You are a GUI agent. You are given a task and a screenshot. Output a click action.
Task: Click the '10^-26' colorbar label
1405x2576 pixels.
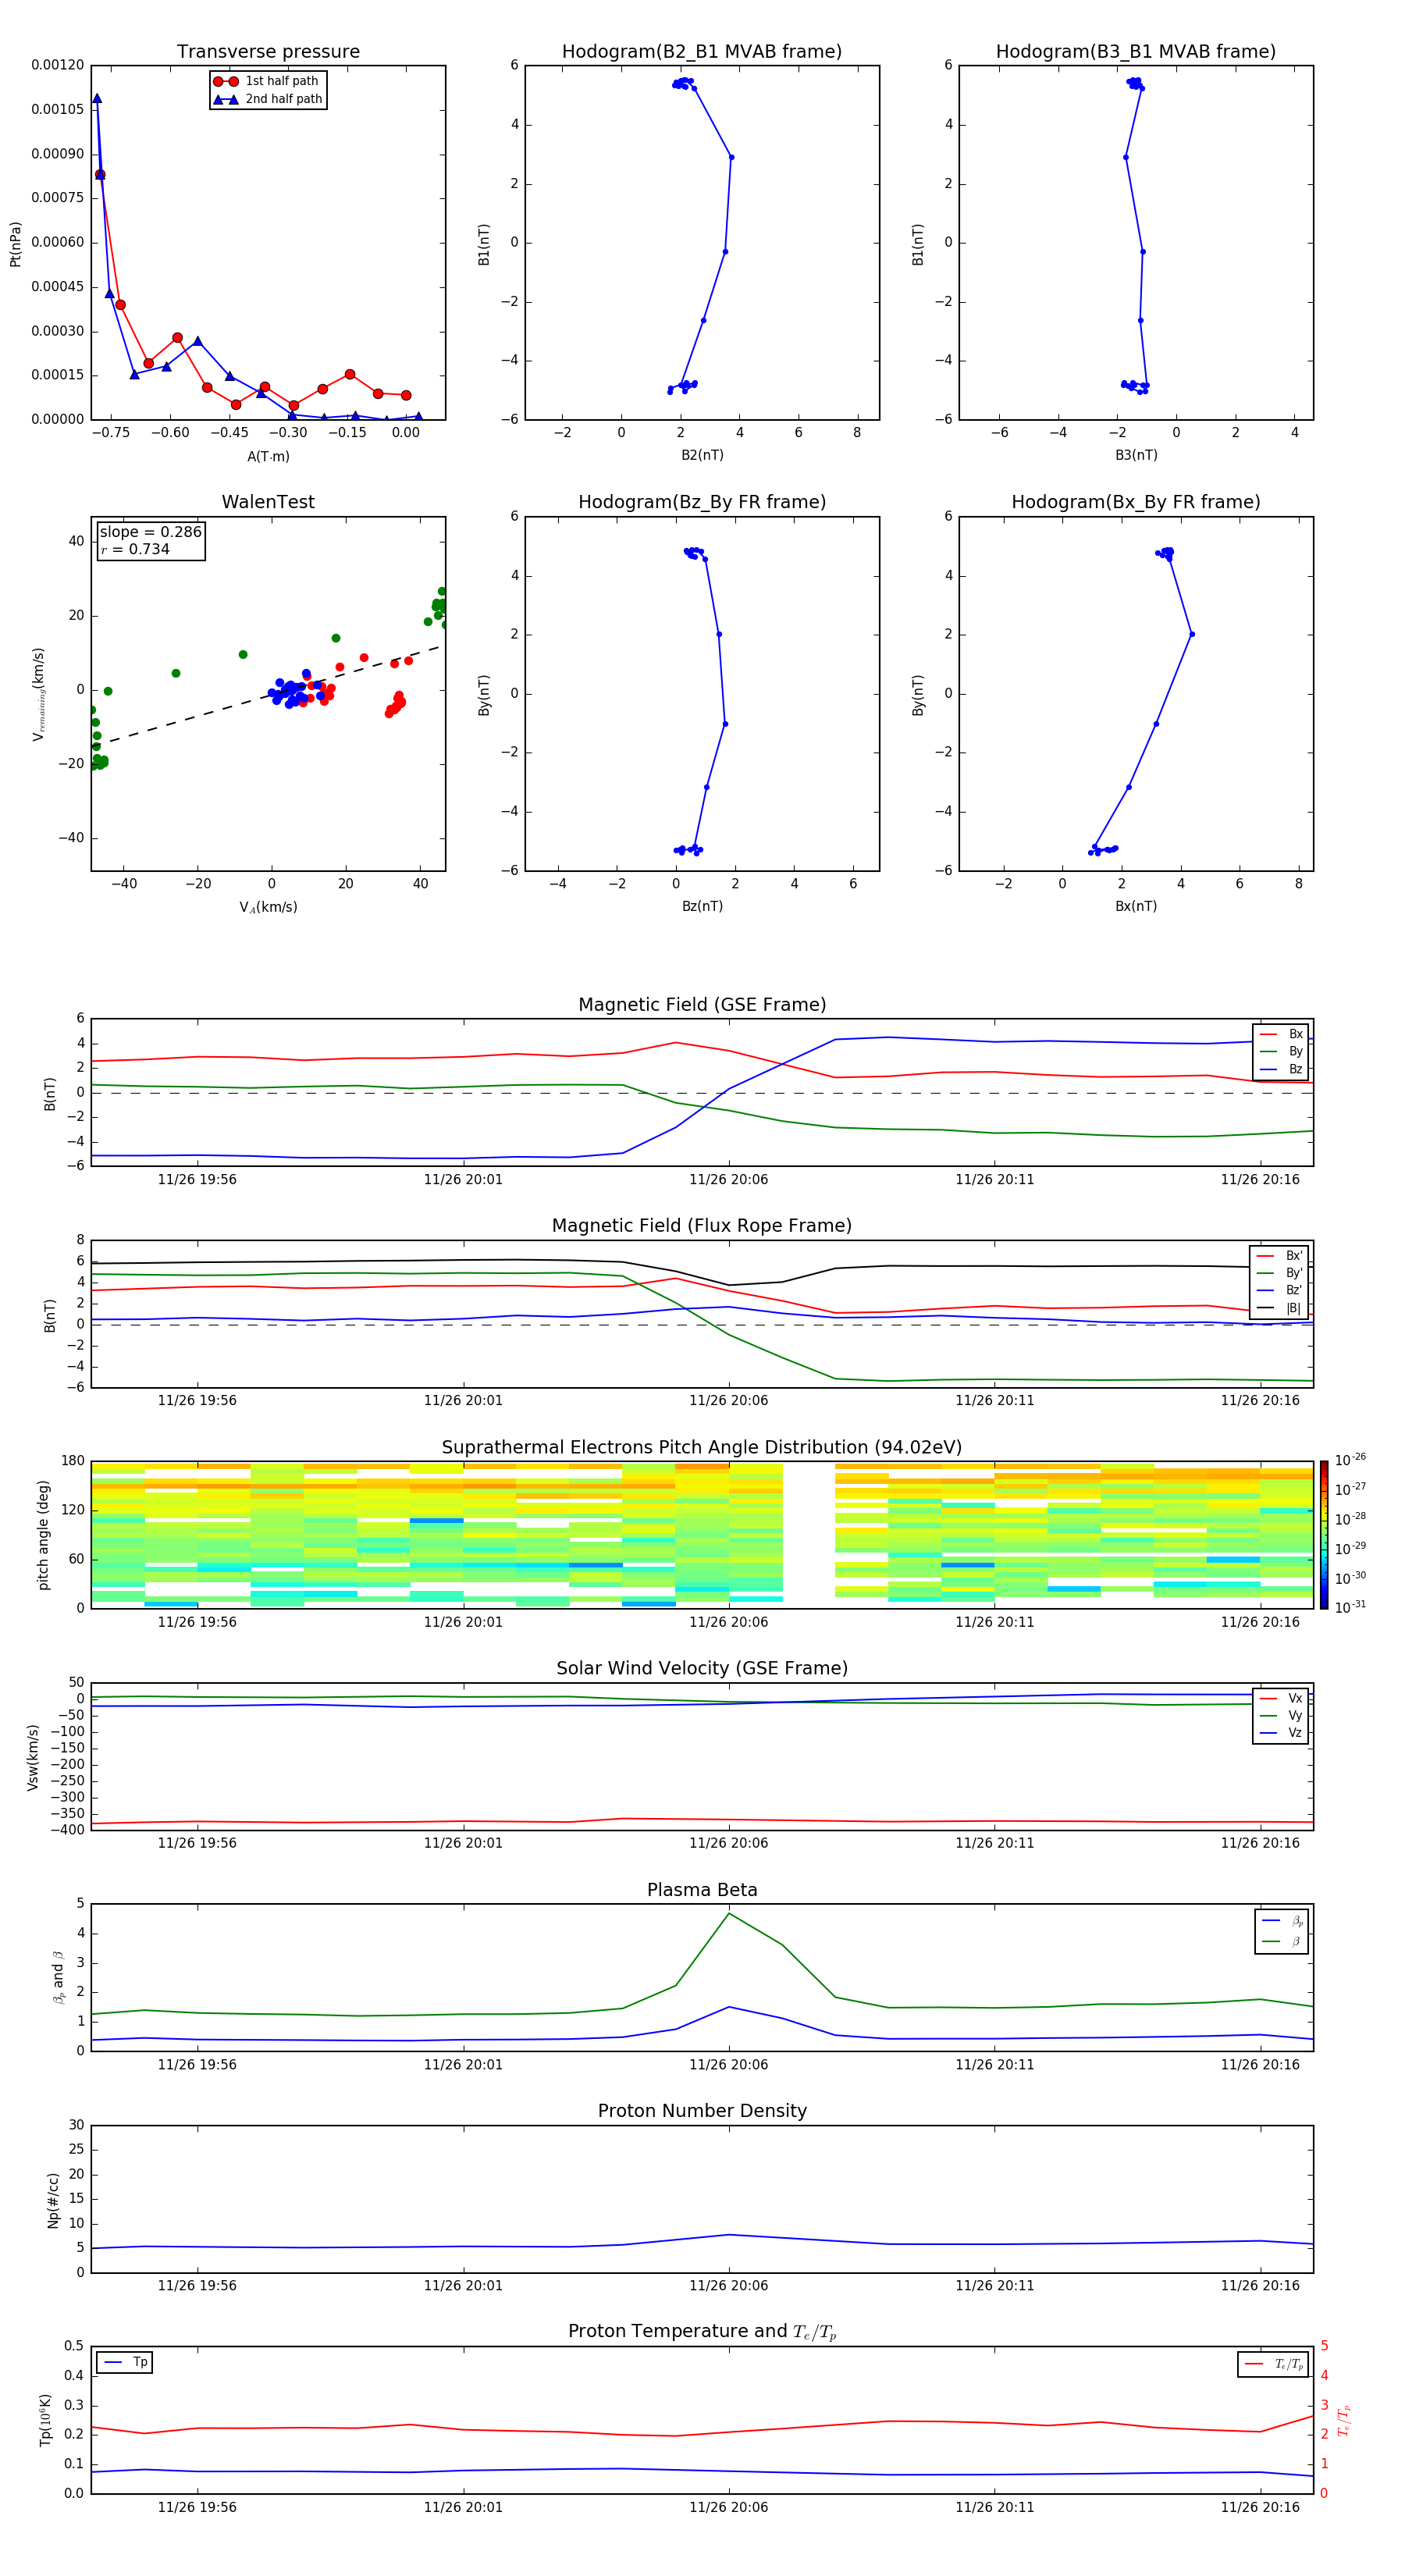click(1350, 1460)
